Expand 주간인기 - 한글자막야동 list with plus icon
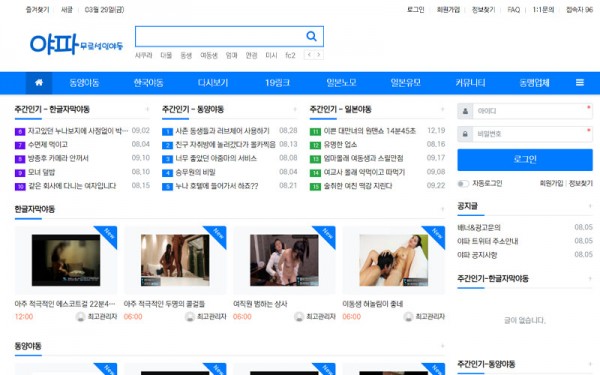Image resolution: width=600 pixels, height=375 pixels. pyautogui.click(x=147, y=109)
